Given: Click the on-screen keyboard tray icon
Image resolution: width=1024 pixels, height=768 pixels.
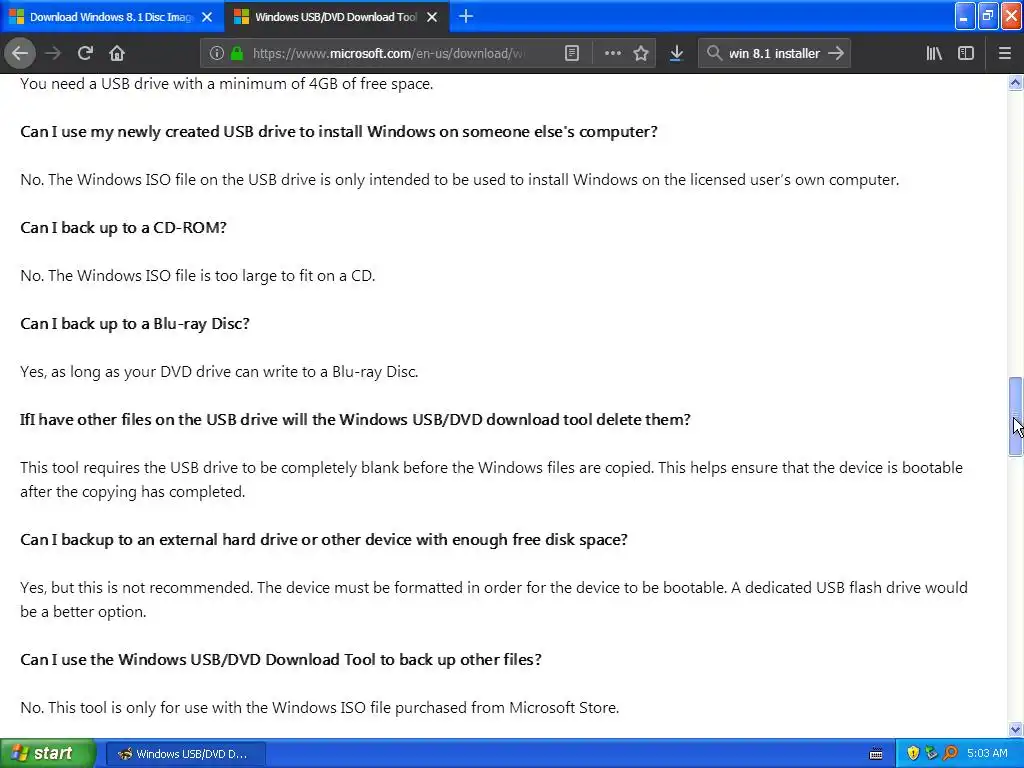Looking at the screenshot, I should point(876,754).
